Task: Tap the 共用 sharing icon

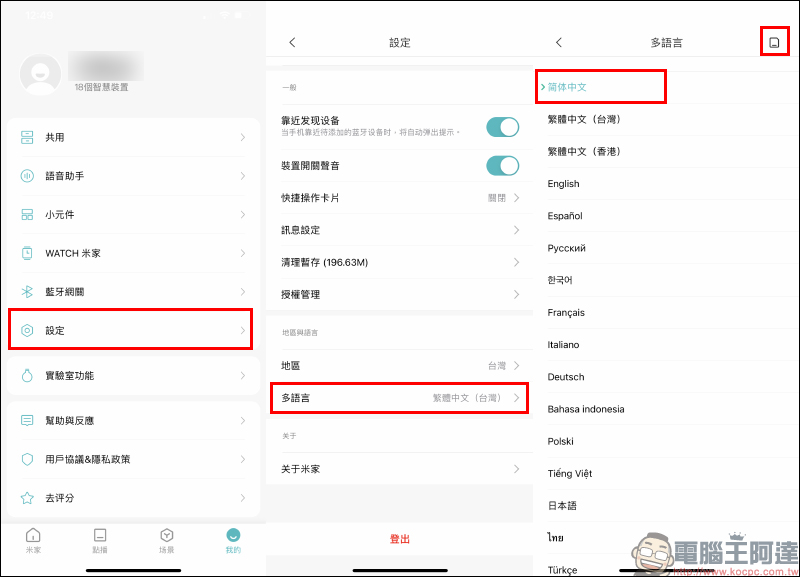Action: click(27, 137)
